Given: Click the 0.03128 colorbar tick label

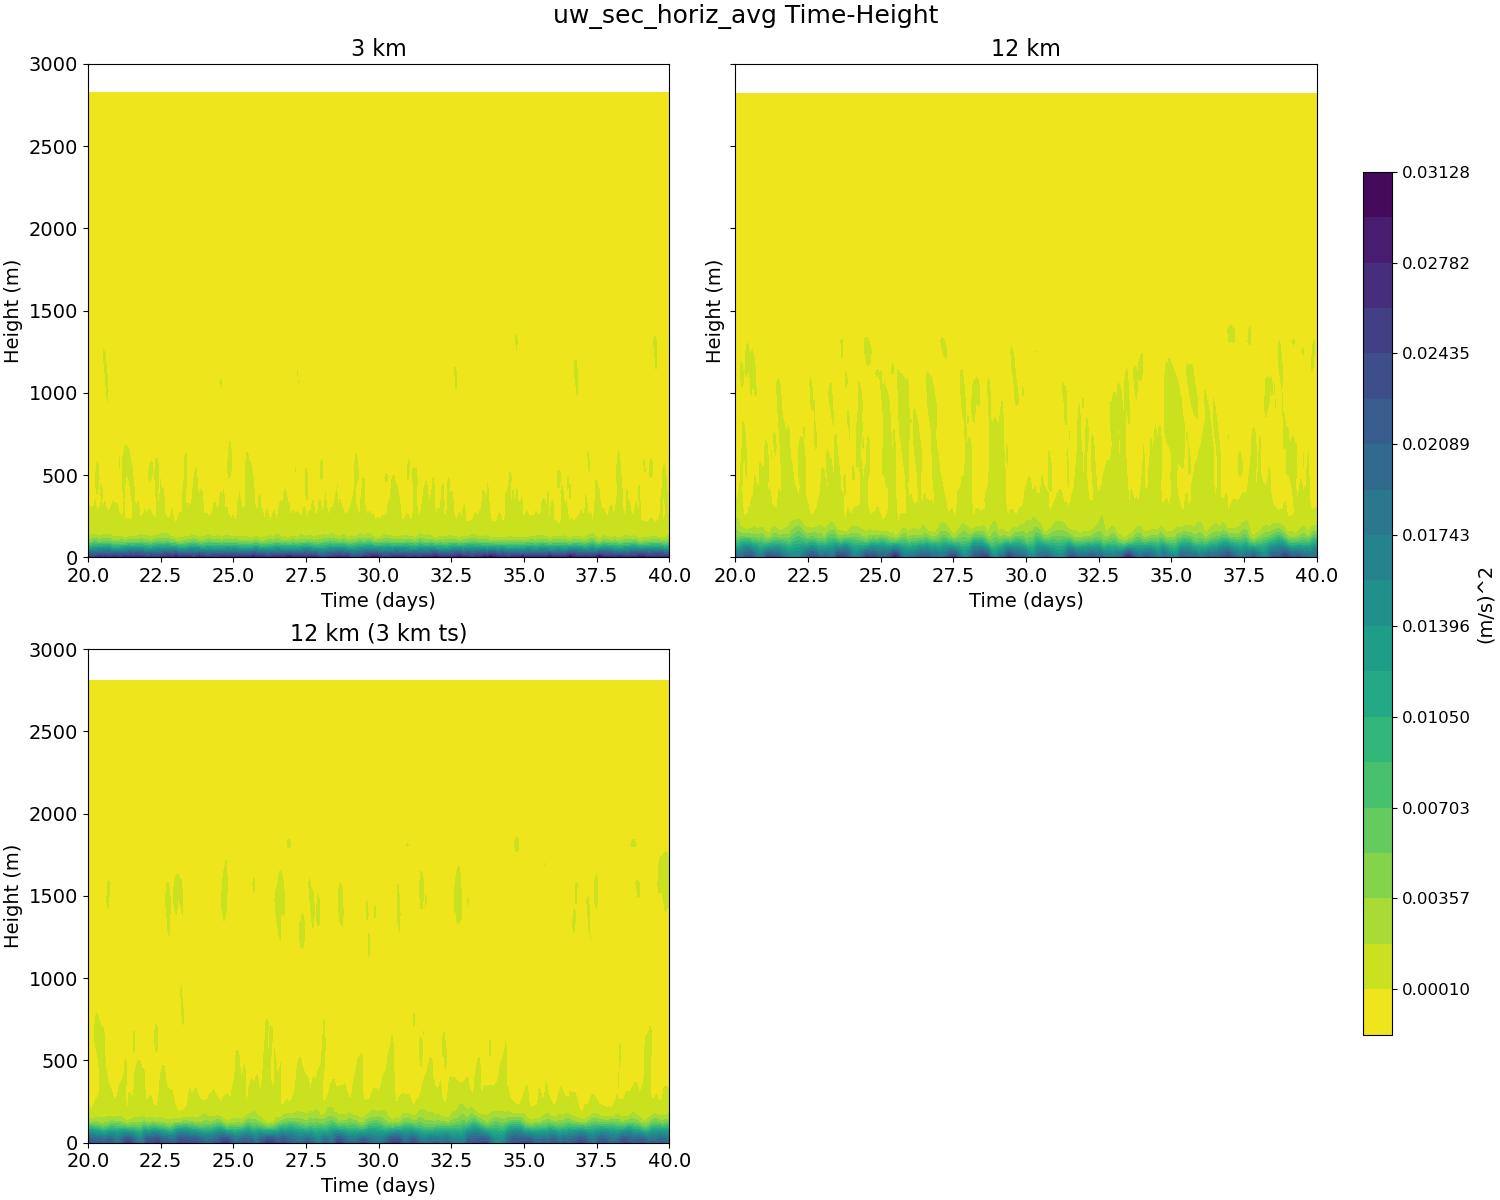Looking at the screenshot, I should tap(1435, 173).
